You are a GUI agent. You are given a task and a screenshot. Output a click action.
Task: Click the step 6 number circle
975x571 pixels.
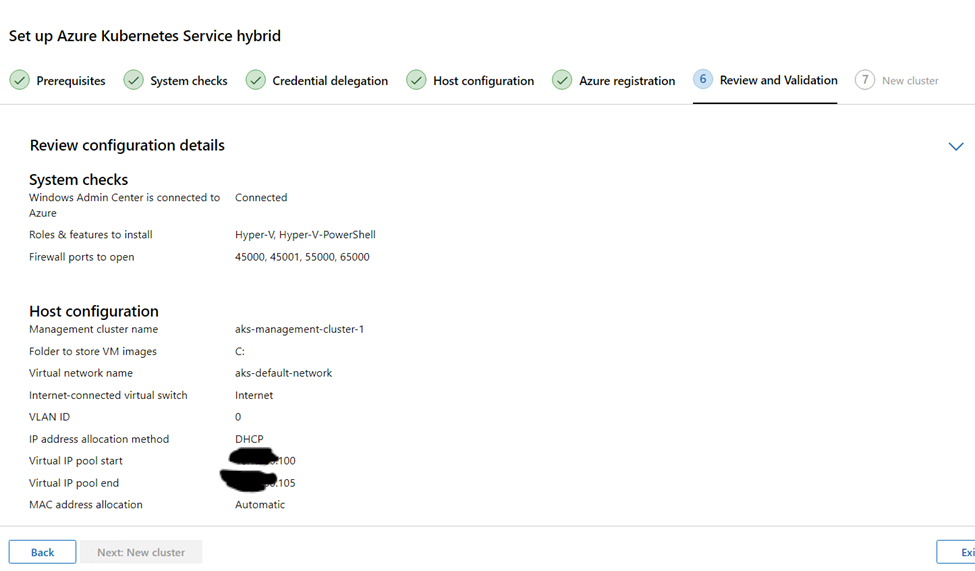pyautogui.click(x=703, y=79)
